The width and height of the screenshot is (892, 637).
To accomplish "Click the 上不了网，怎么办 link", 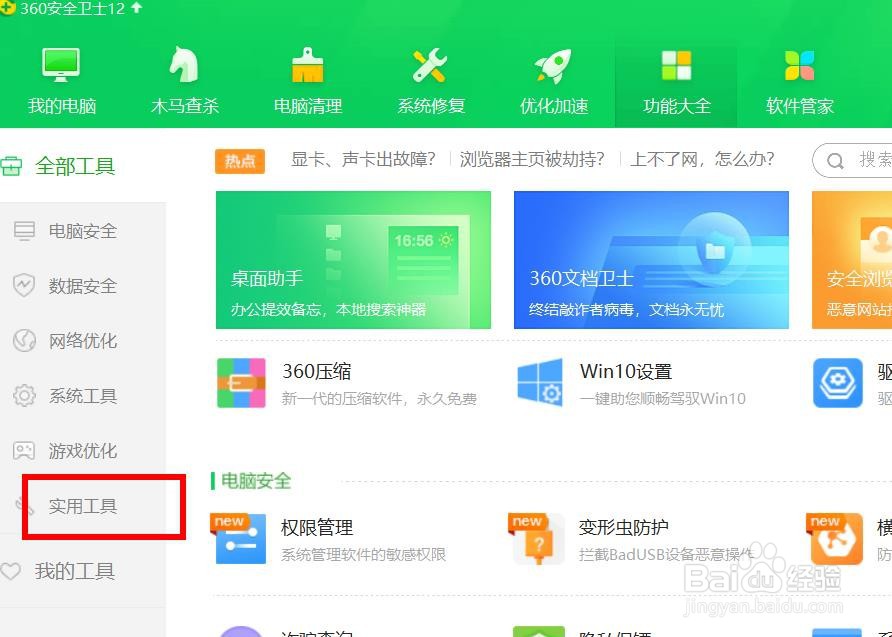I will click(700, 159).
